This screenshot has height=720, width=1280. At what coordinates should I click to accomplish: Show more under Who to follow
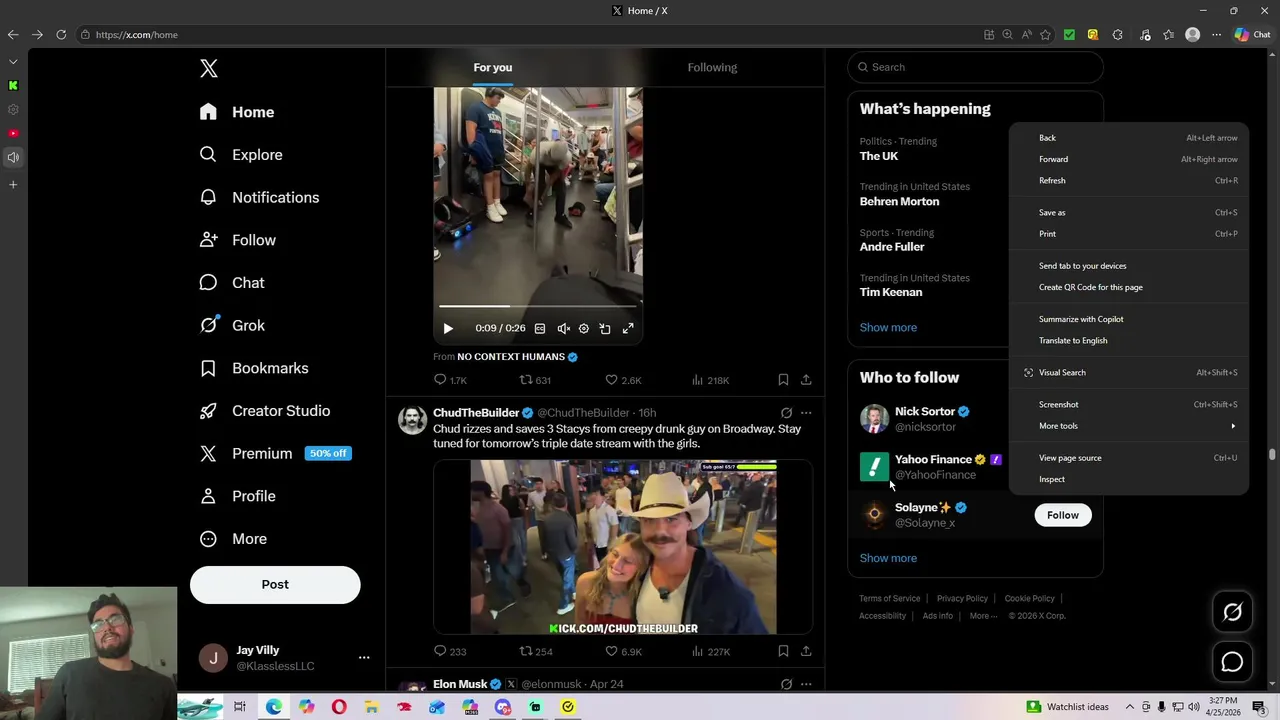click(888, 558)
